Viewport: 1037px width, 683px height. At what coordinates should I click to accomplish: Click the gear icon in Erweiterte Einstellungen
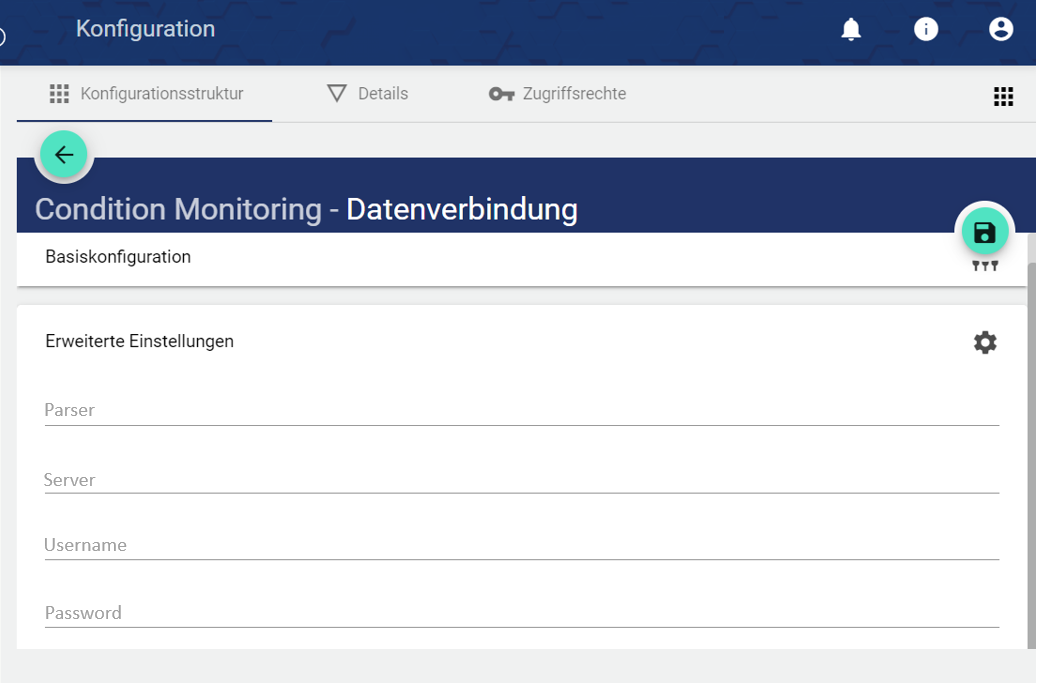point(985,343)
